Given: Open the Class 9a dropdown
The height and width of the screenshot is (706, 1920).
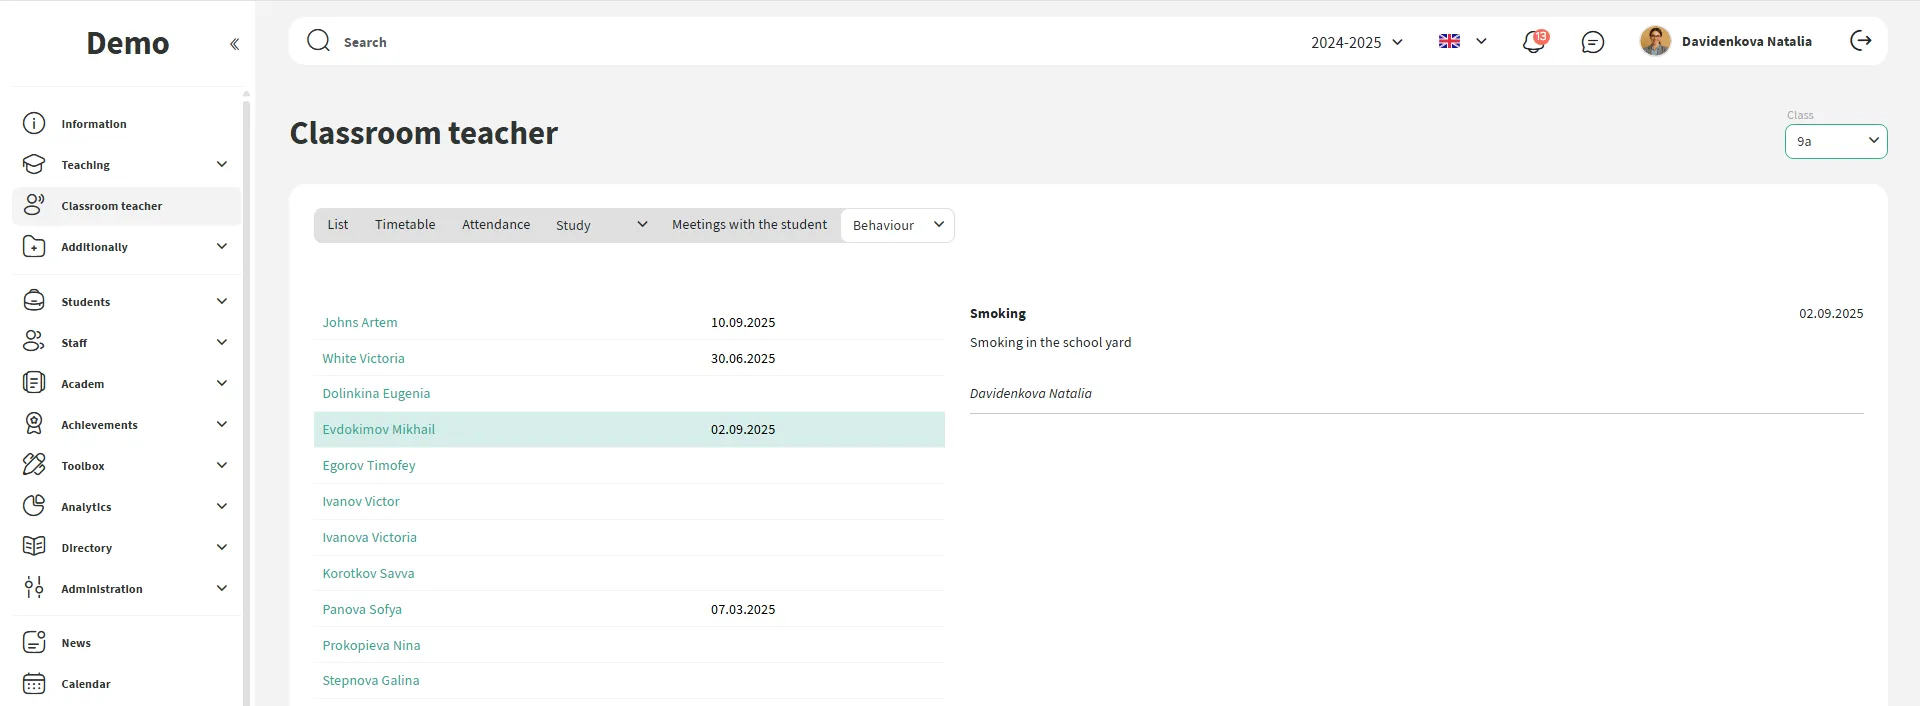Looking at the screenshot, I should (1835, 142).
